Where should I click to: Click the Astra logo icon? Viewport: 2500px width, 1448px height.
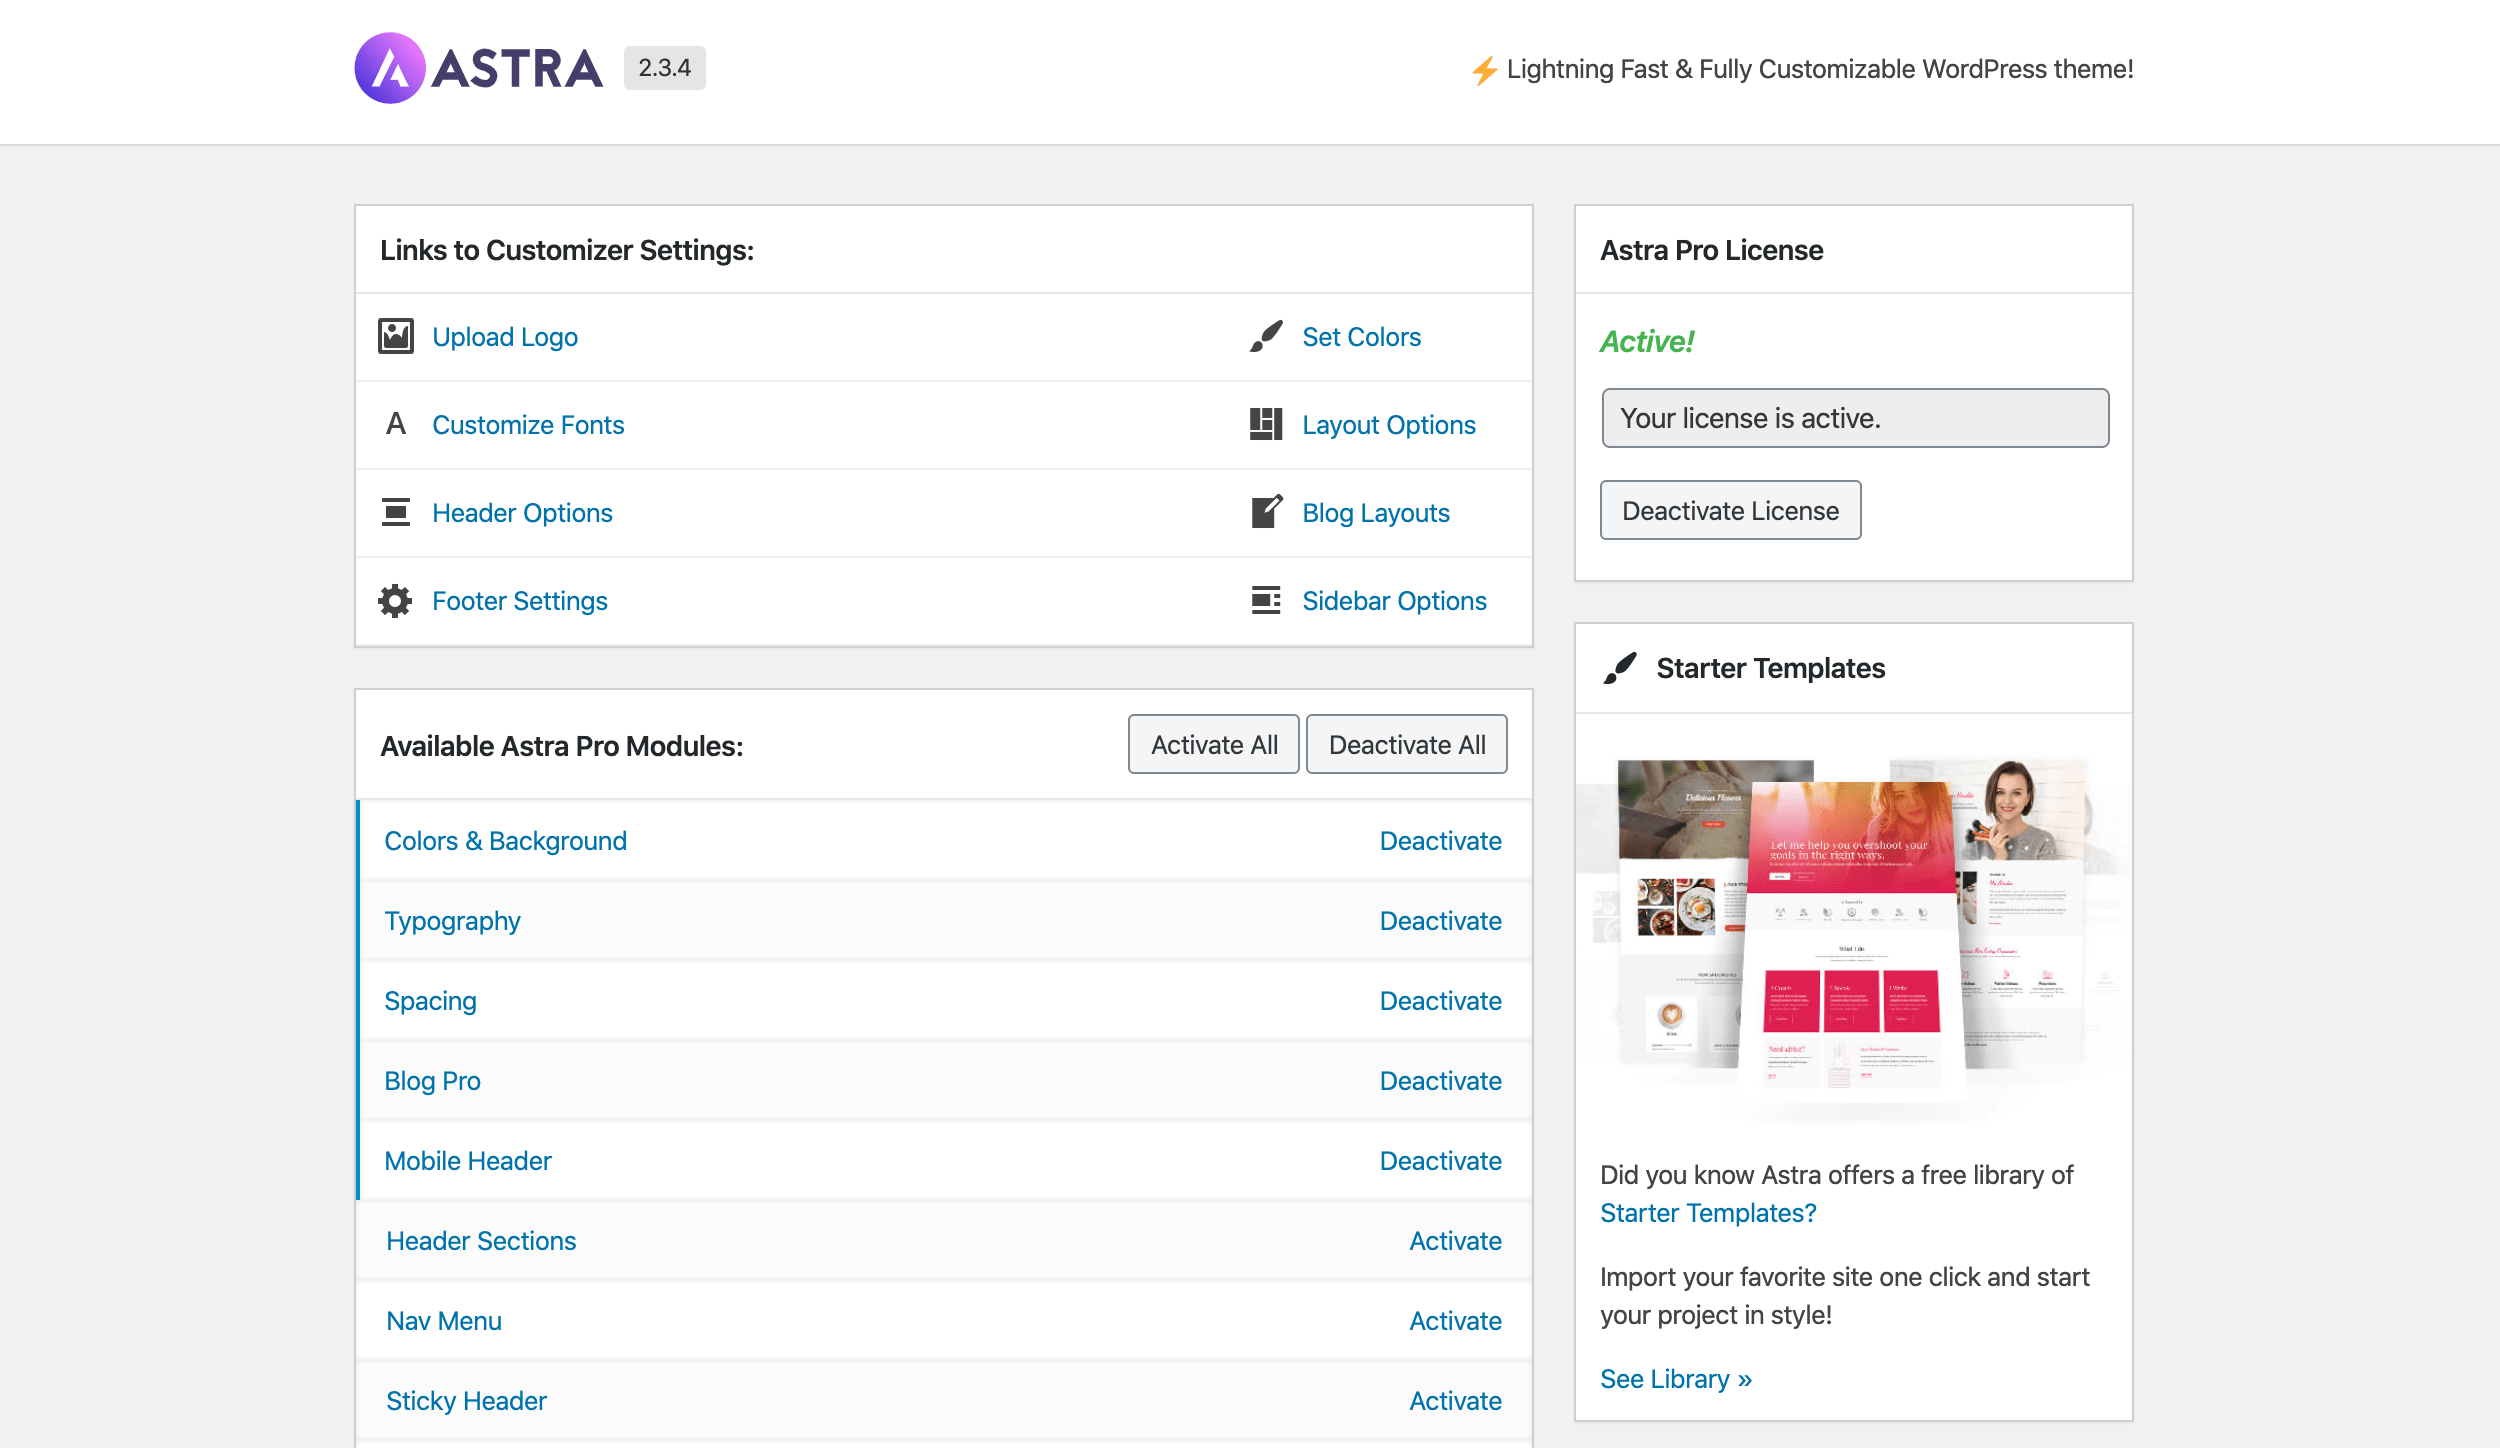[390, 68]
